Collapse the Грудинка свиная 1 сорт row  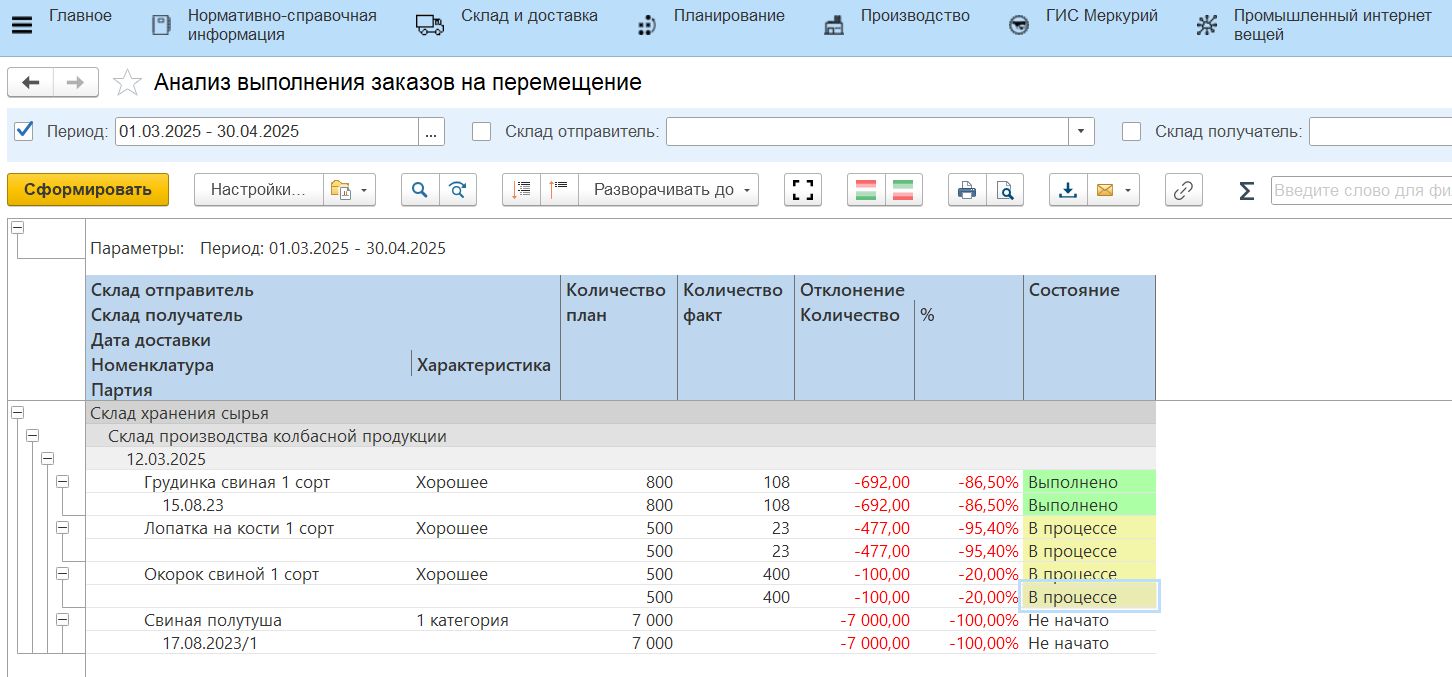(x=63, y=482)
